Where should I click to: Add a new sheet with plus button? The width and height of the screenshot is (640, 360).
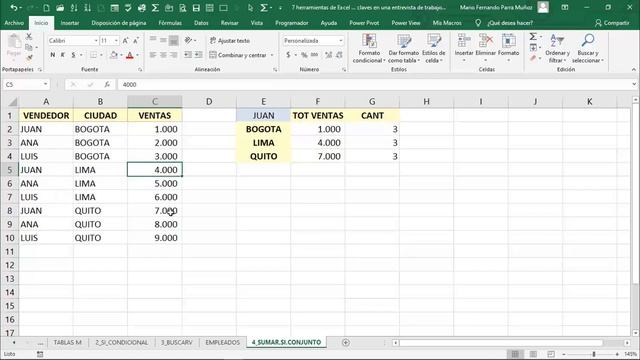(346, 342)
